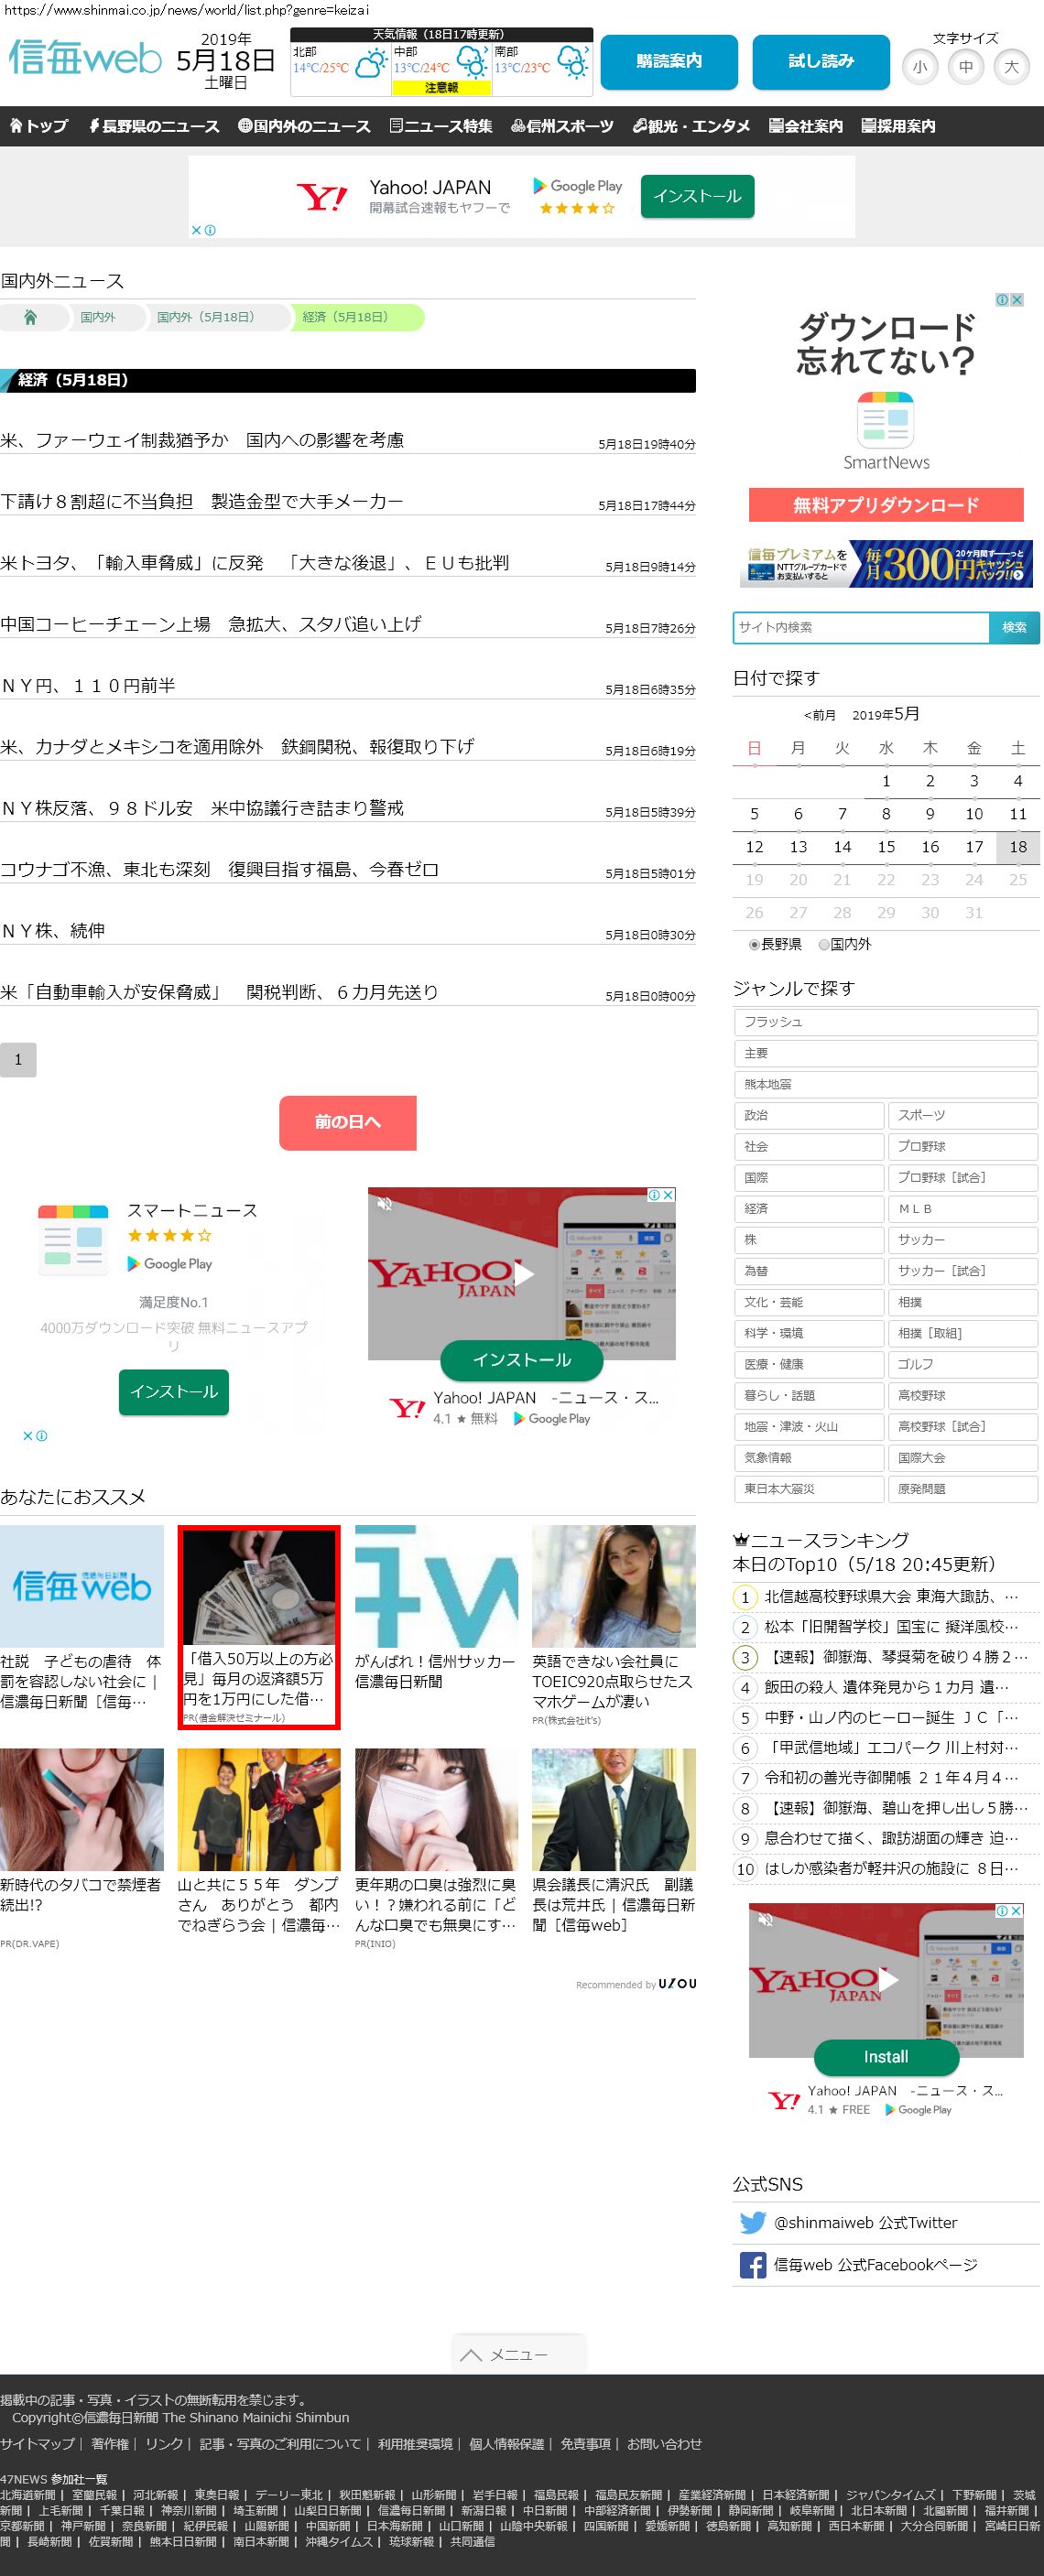The image size is (1044, 2576).
Task: Select the 国内外 radio button
Action: 823,944
